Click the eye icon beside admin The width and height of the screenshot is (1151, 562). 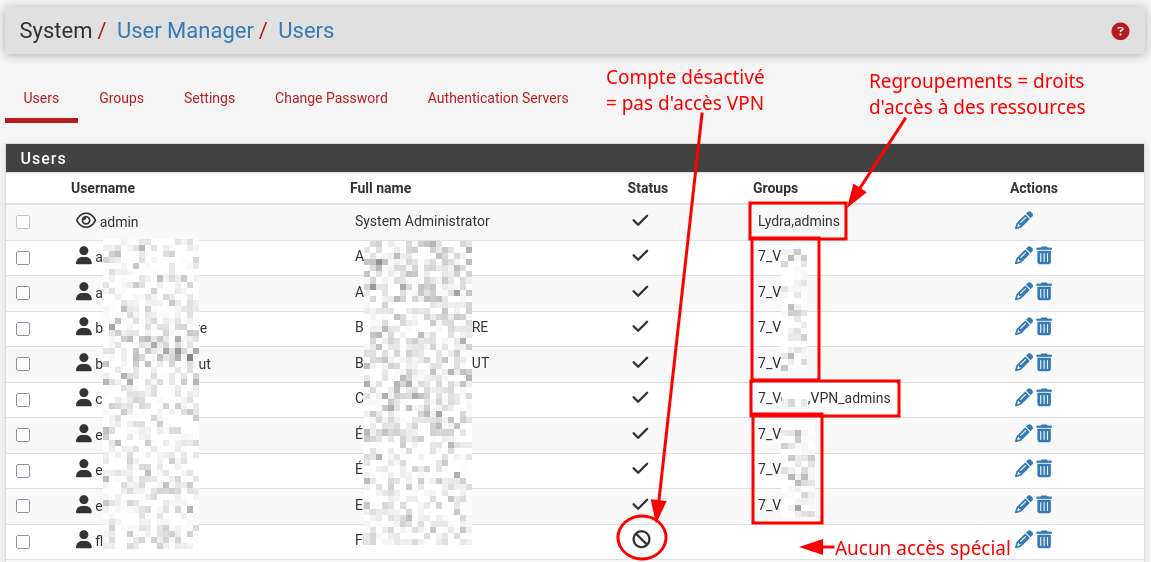coord(86,221)
